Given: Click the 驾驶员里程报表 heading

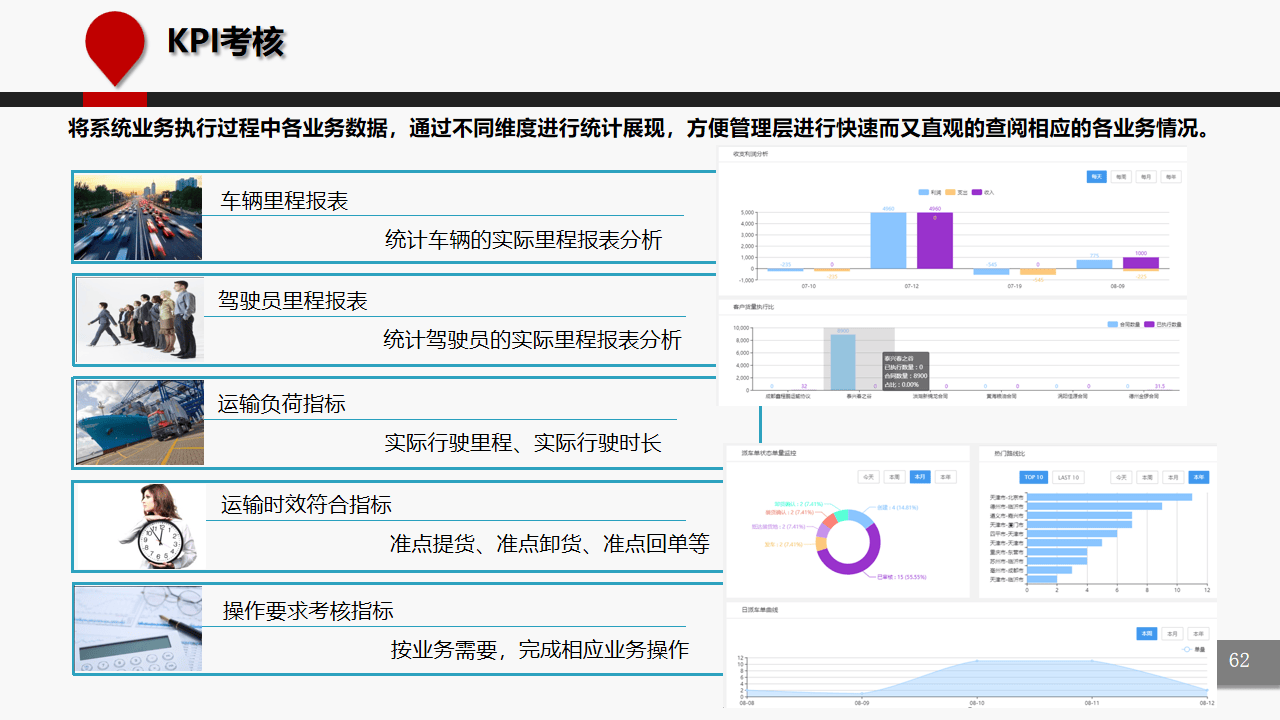Looking at the screenshot, I should (293, 301).
